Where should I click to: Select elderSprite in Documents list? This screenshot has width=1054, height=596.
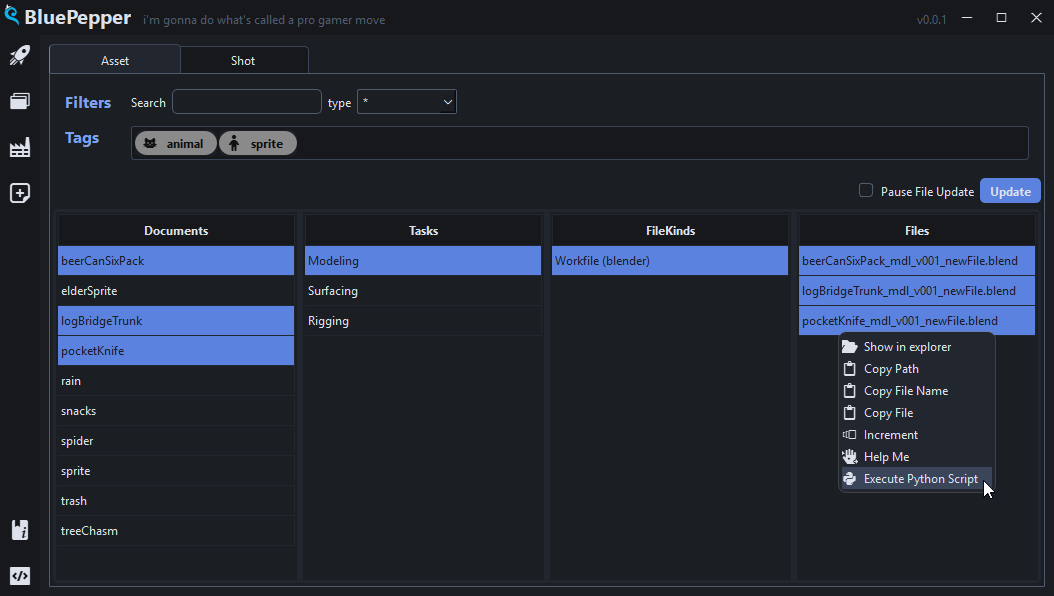(176, 291)
